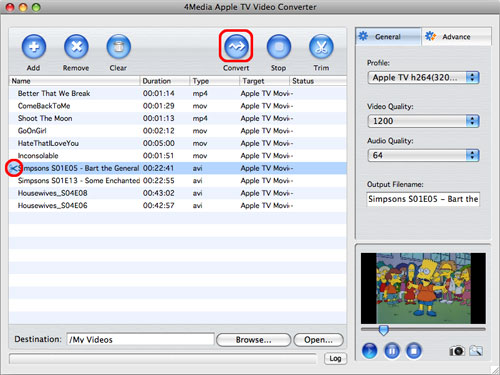Click the Target column header
Viewport: 500px width, 375px height.
tap(264, 81)
